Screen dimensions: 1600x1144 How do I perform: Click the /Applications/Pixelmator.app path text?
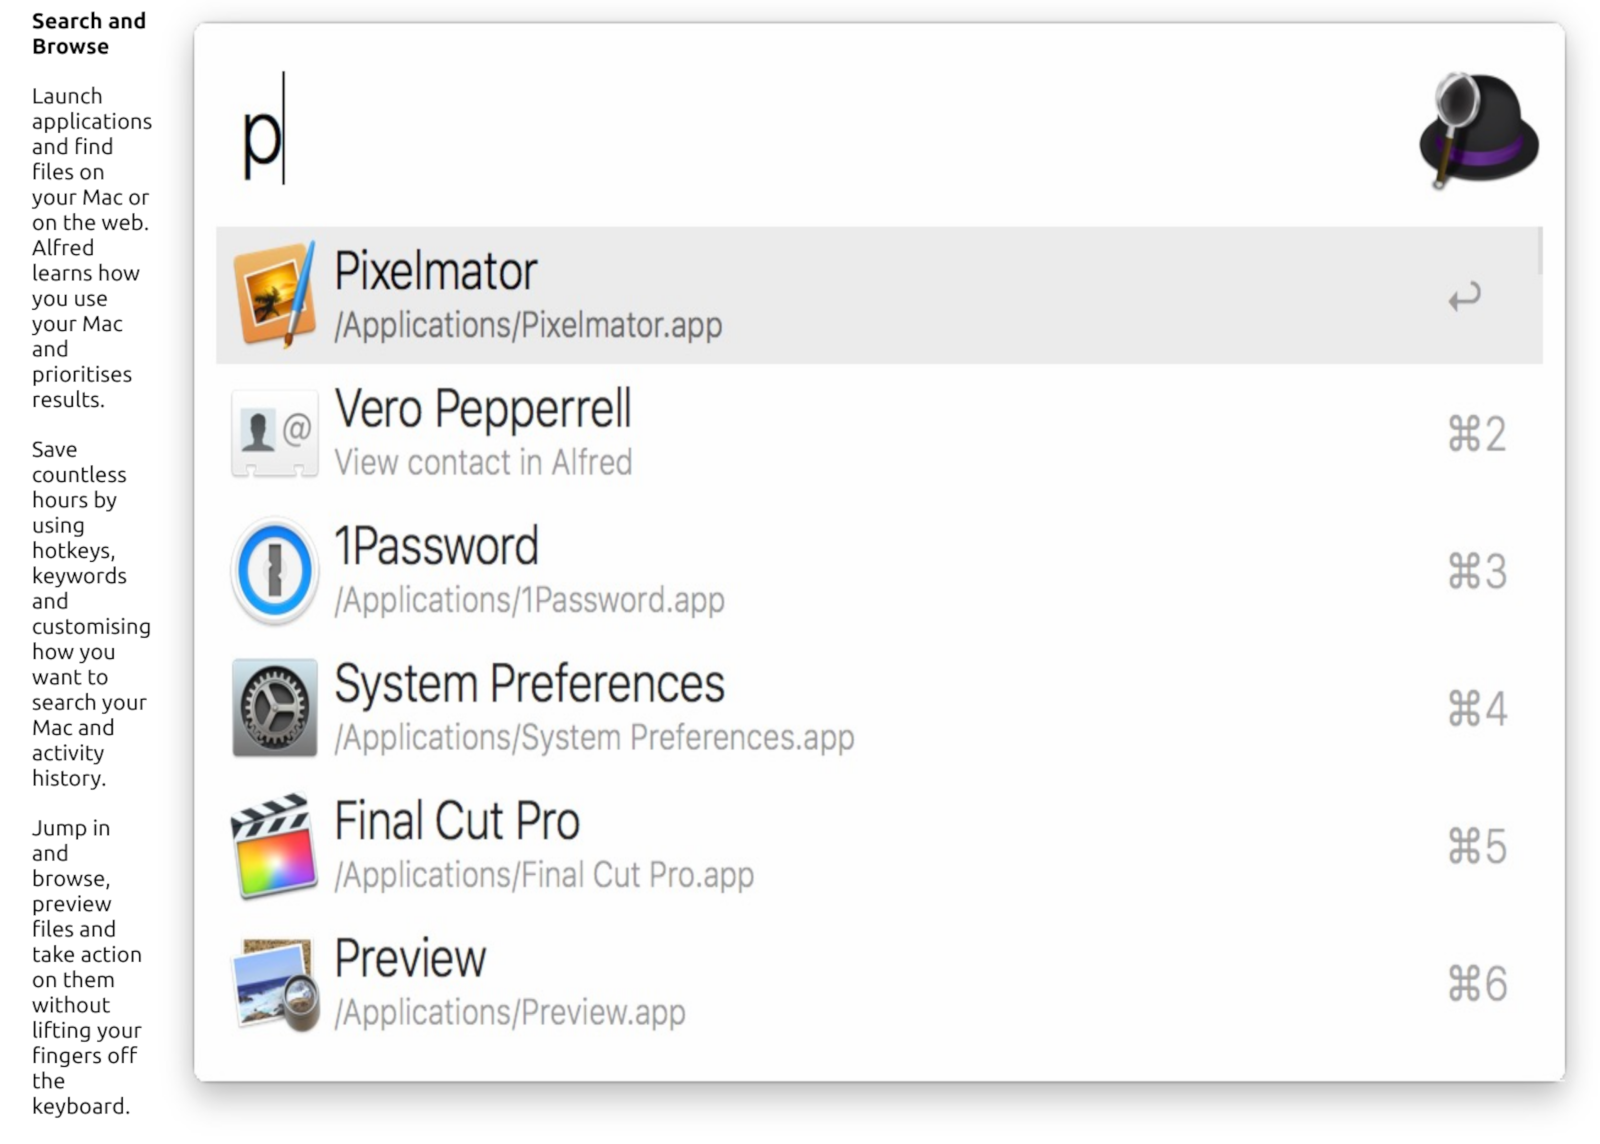pyautogui.click(x=528, y=326)
